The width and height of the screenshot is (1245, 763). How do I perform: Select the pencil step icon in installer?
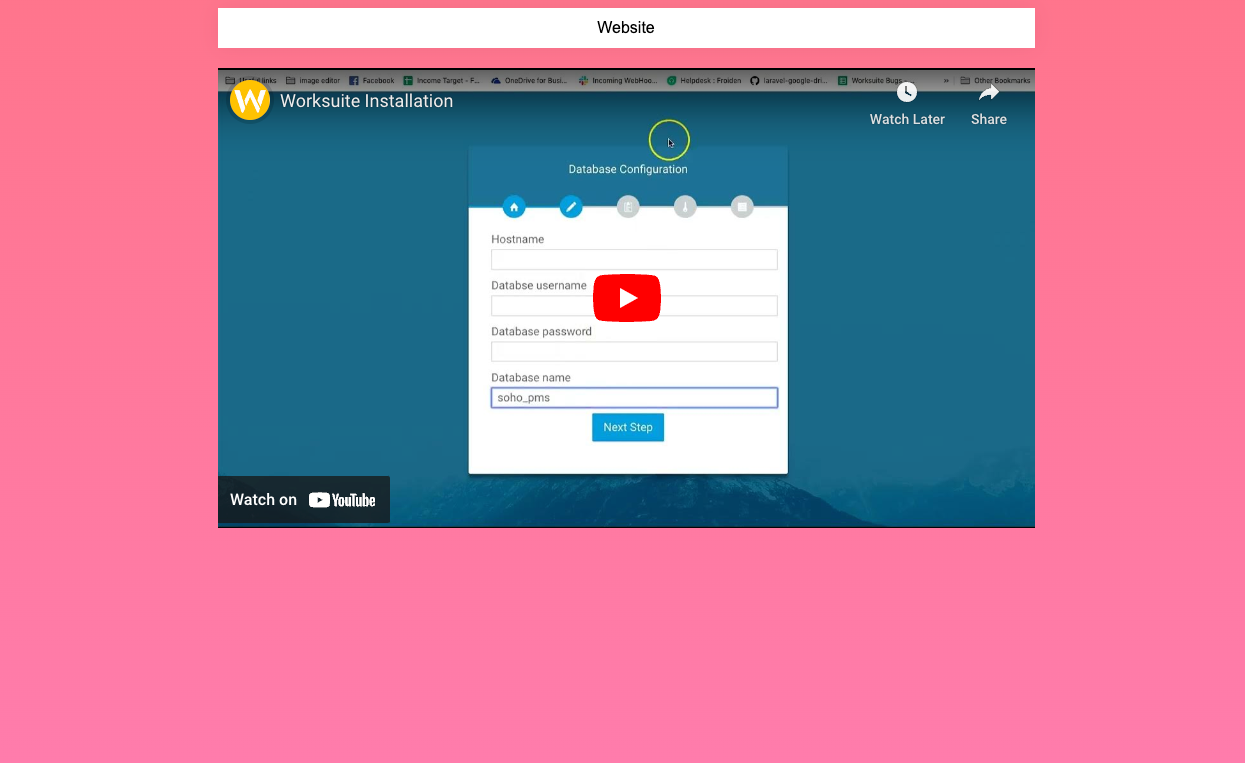point(571,207)
